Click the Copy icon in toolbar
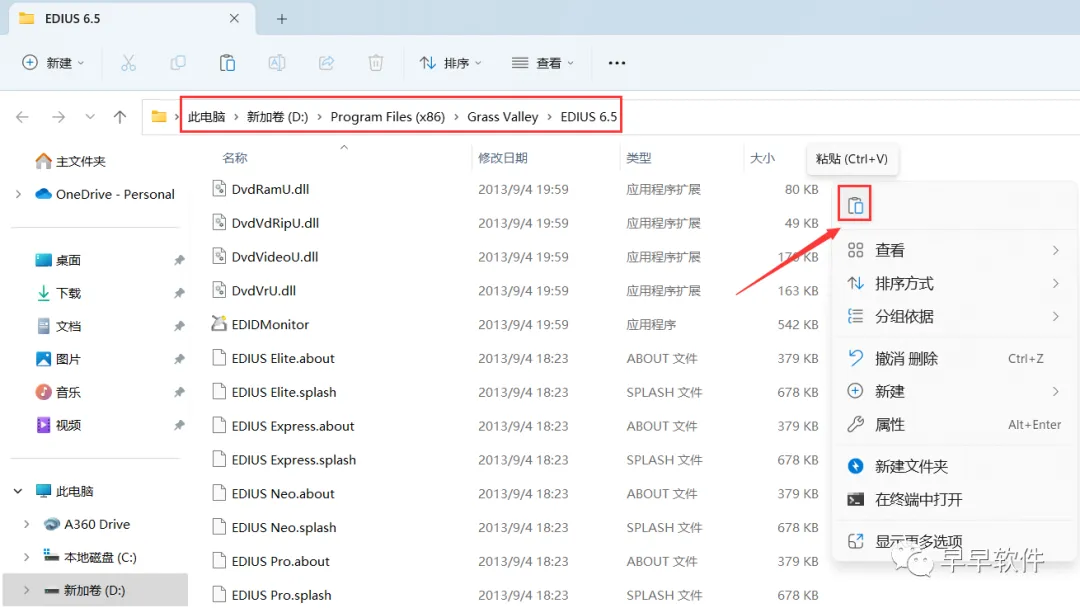Image resolution: width=1080 pixels, height=608 pixels. (x=178, y=63)
